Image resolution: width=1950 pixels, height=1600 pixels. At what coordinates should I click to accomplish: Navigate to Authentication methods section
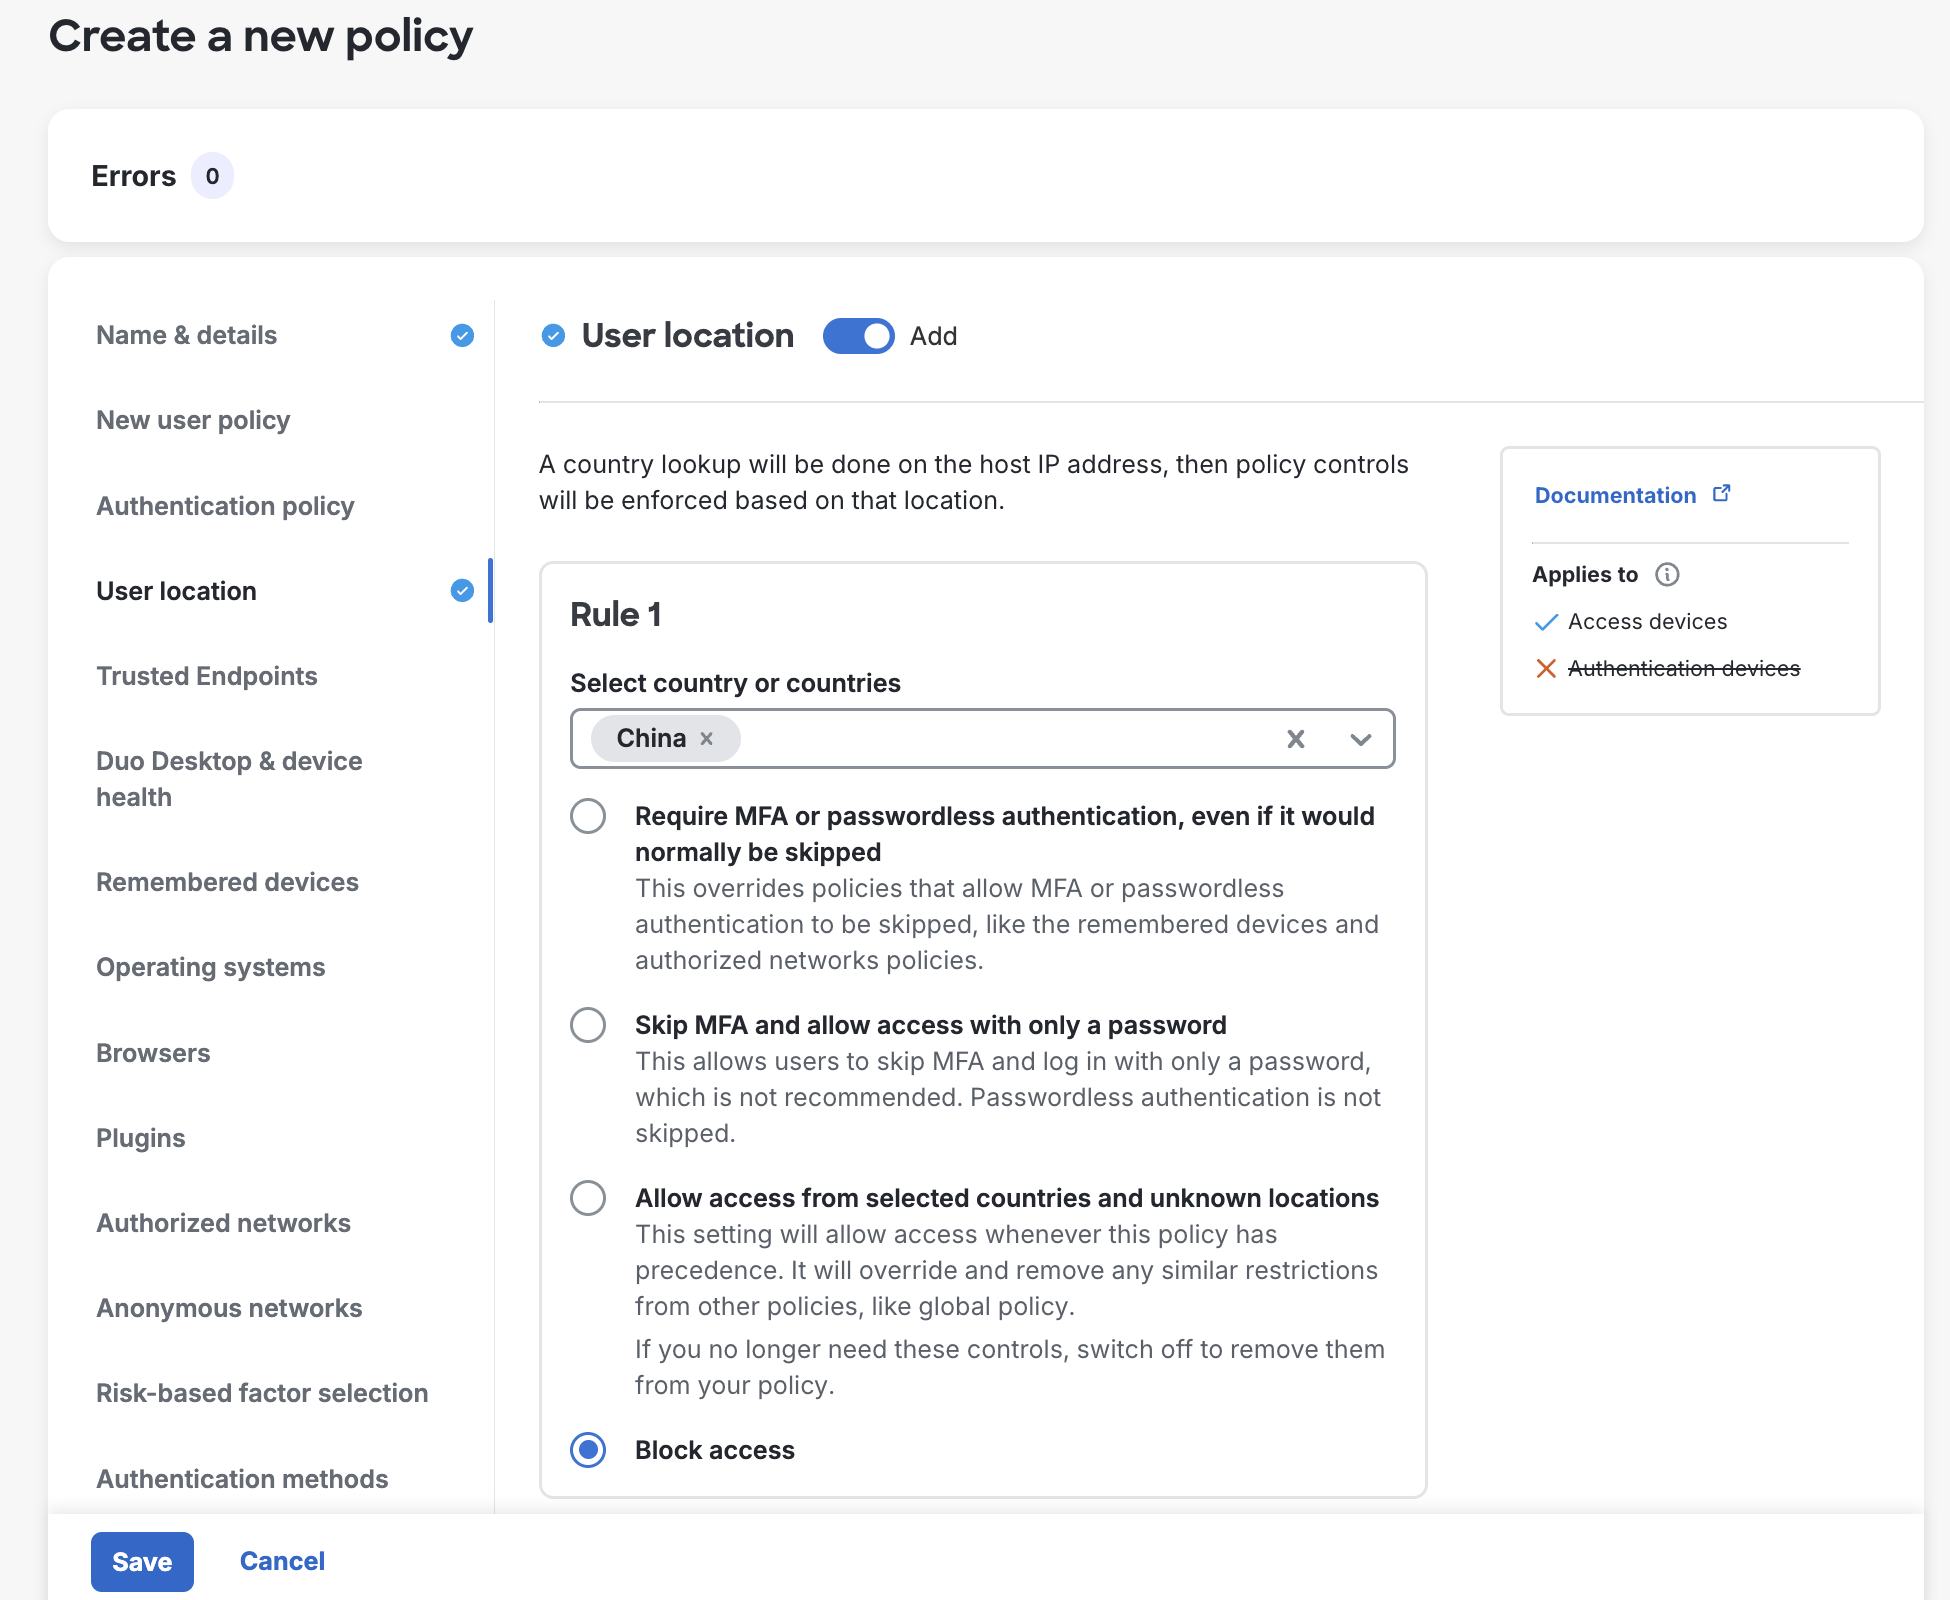click(242, 1479)
